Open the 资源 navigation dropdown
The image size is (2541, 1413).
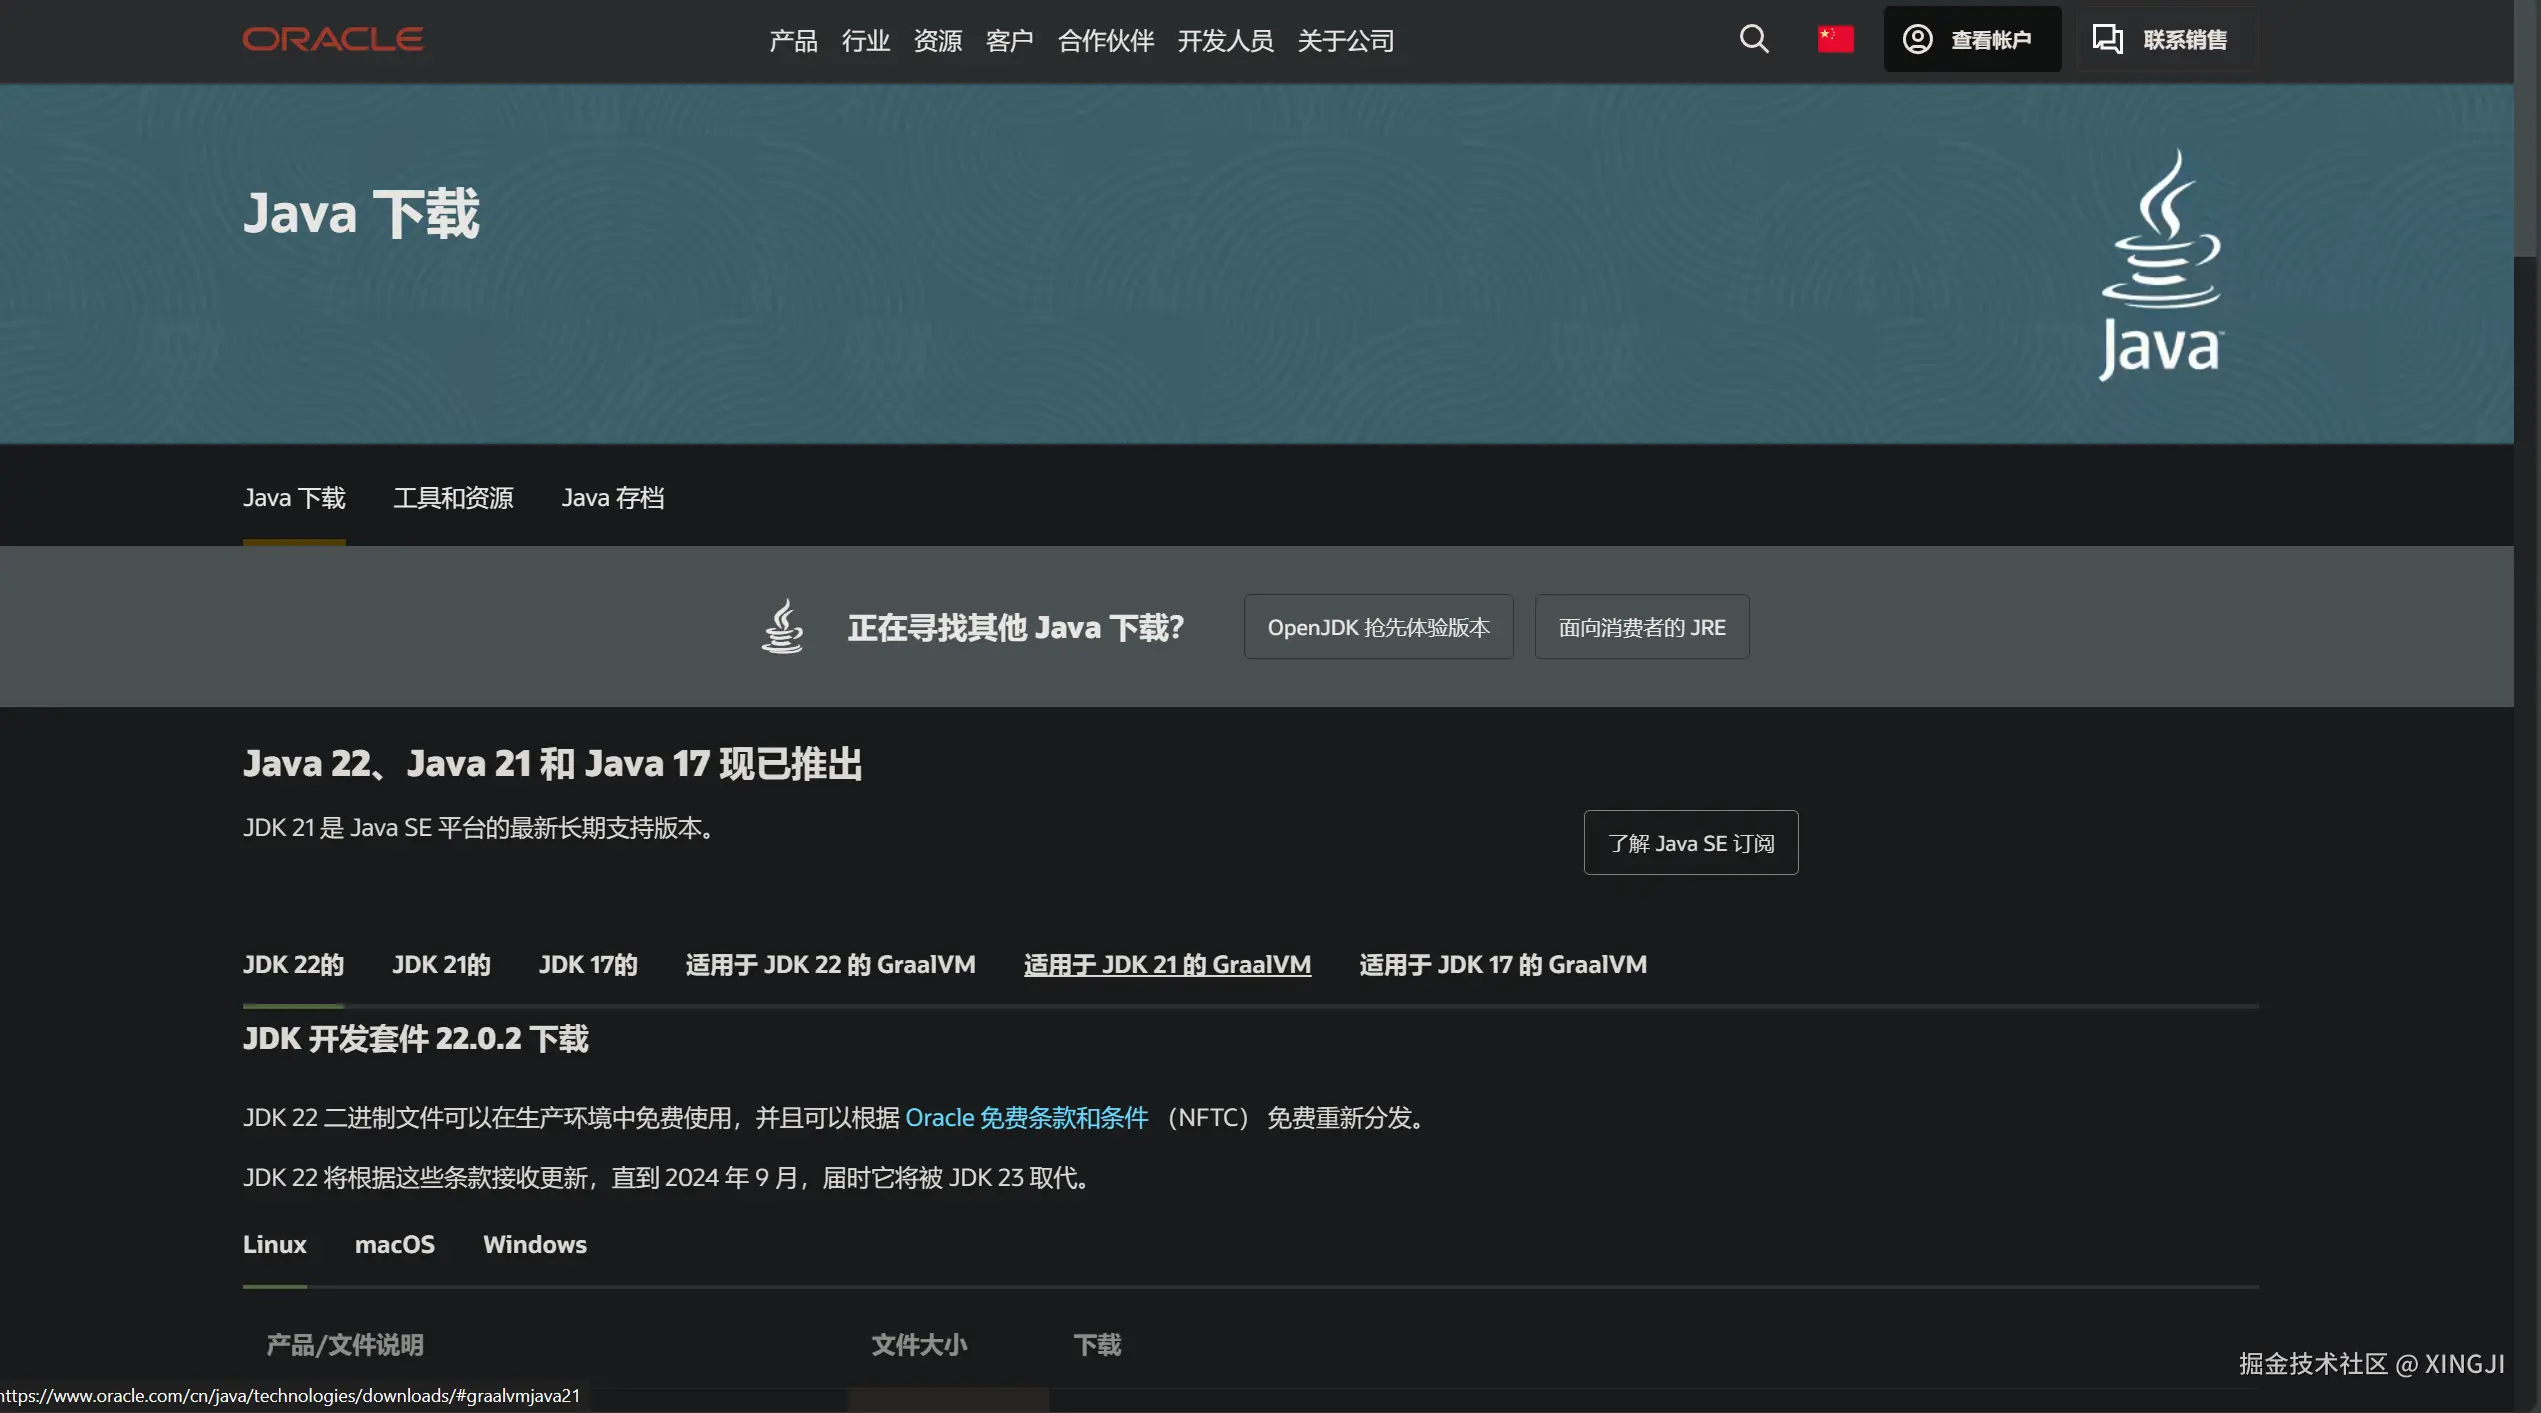(937, 41)
